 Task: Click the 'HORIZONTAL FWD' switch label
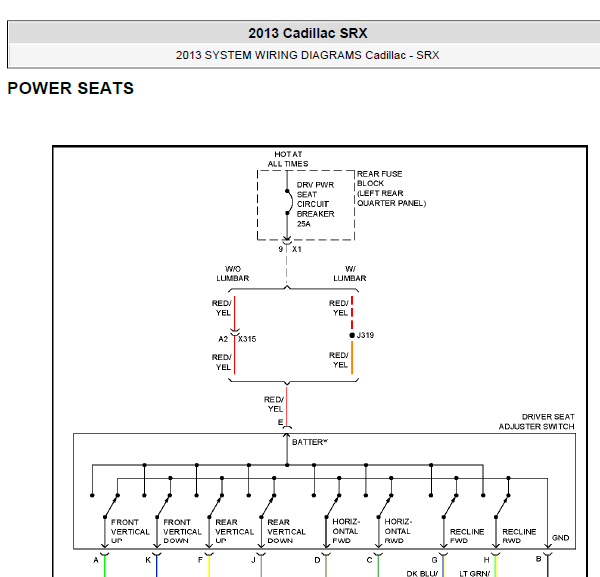point(346,531)
